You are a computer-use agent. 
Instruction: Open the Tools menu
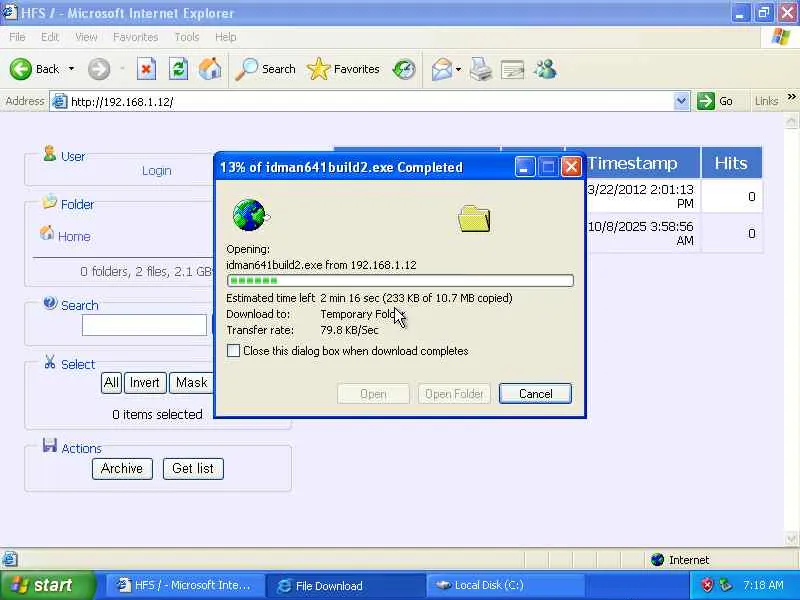186,37
